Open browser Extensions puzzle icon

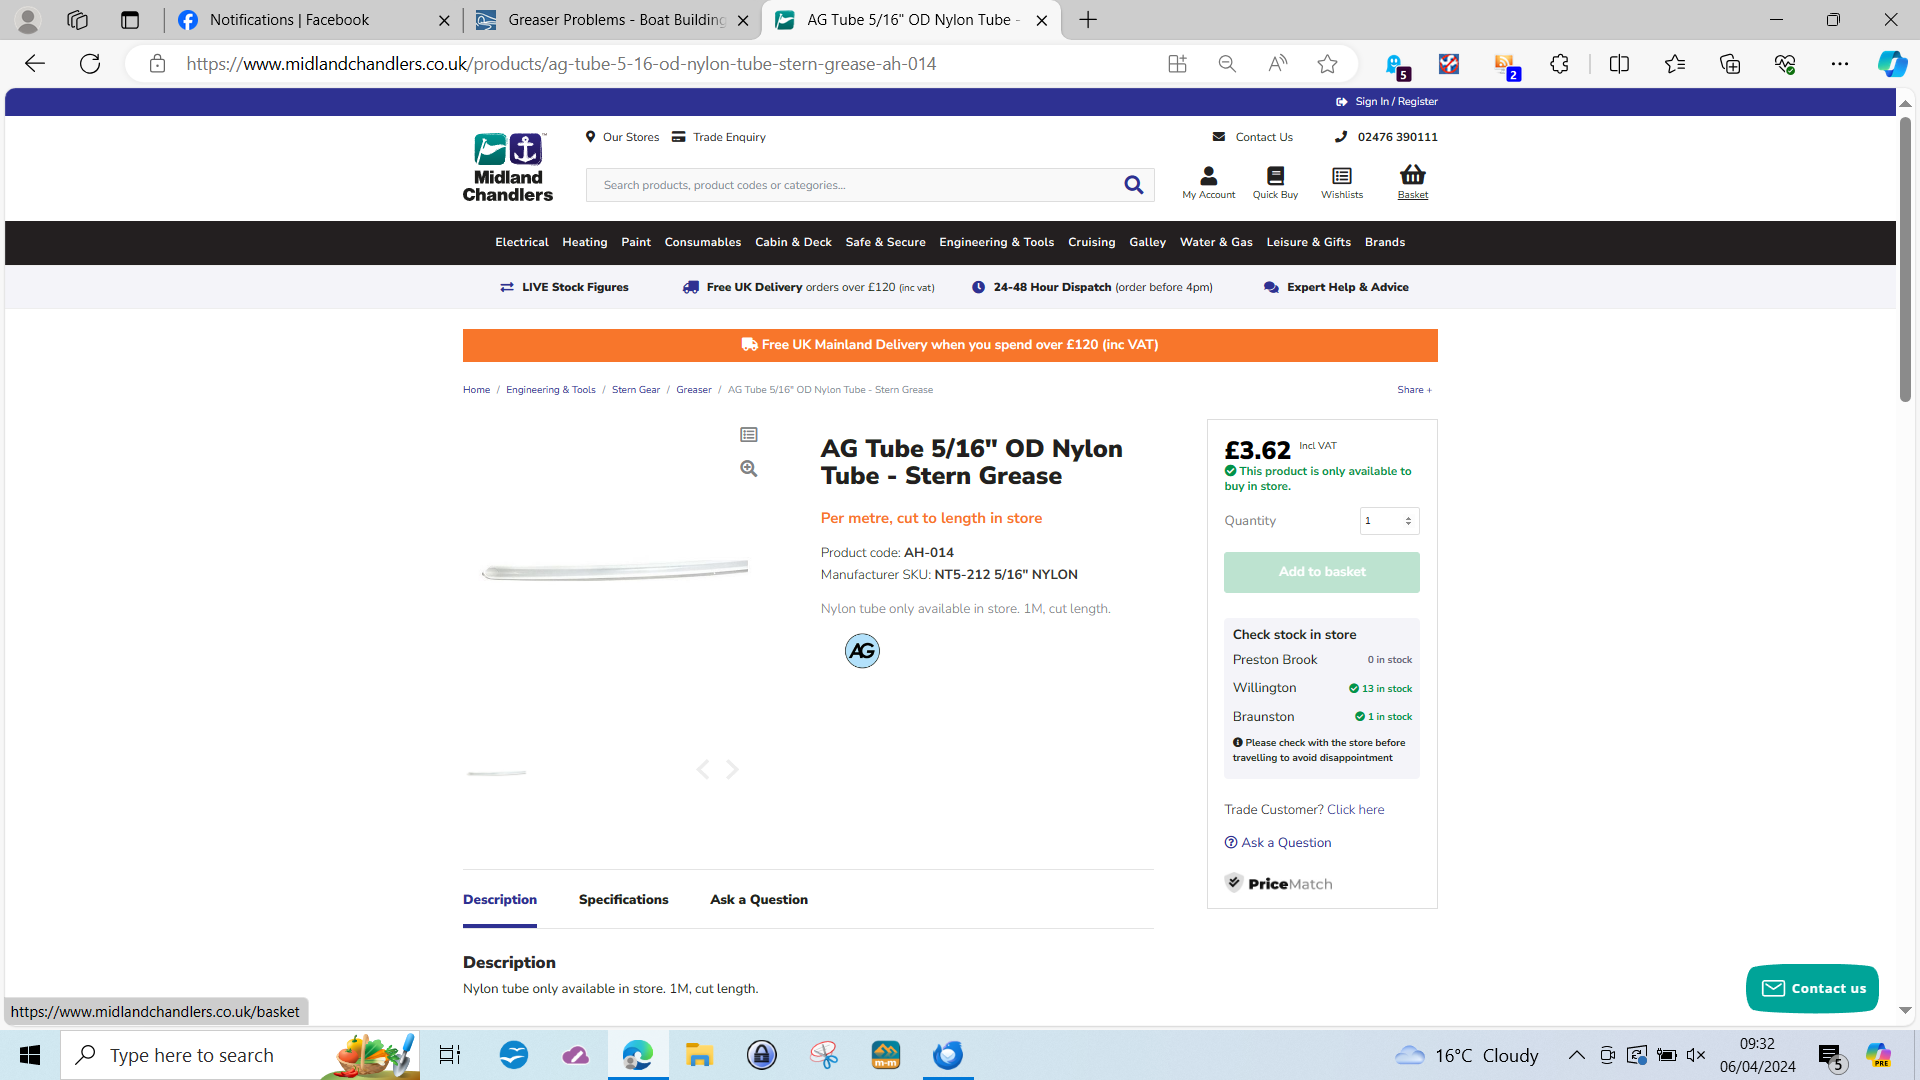pyautogui.click(x=1559, y=64)
